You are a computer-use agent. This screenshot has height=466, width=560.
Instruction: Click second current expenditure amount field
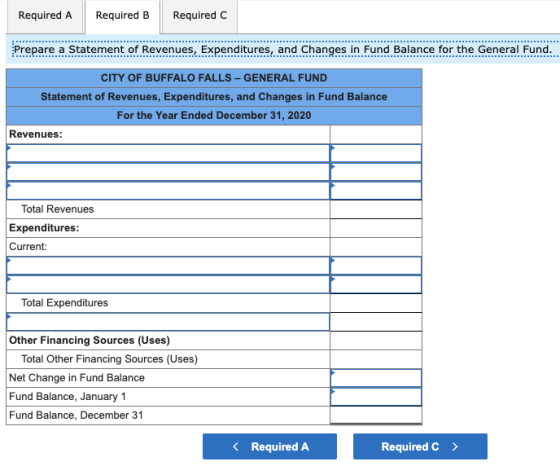click(x=376, y=284)
